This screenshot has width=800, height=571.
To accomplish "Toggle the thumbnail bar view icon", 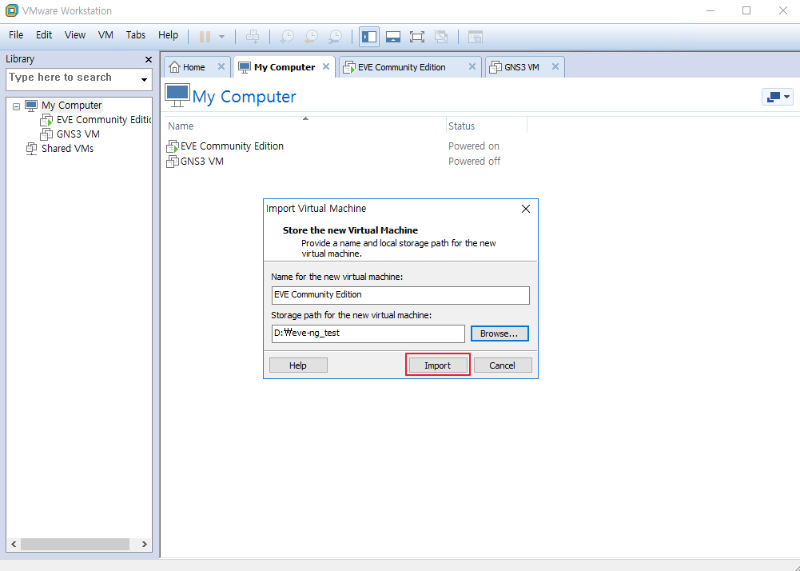I will (x=393, y=36).
